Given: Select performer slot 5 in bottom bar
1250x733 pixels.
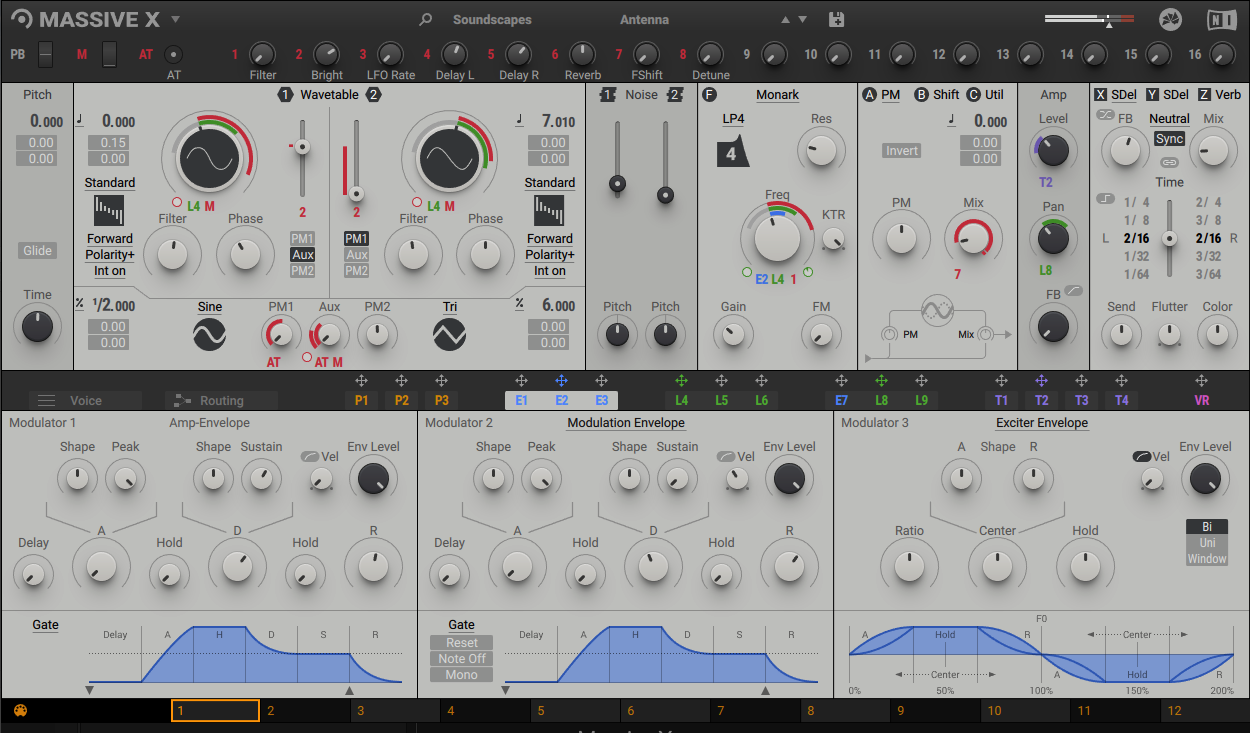Looking at the screenshot, I should click(575, 711).
